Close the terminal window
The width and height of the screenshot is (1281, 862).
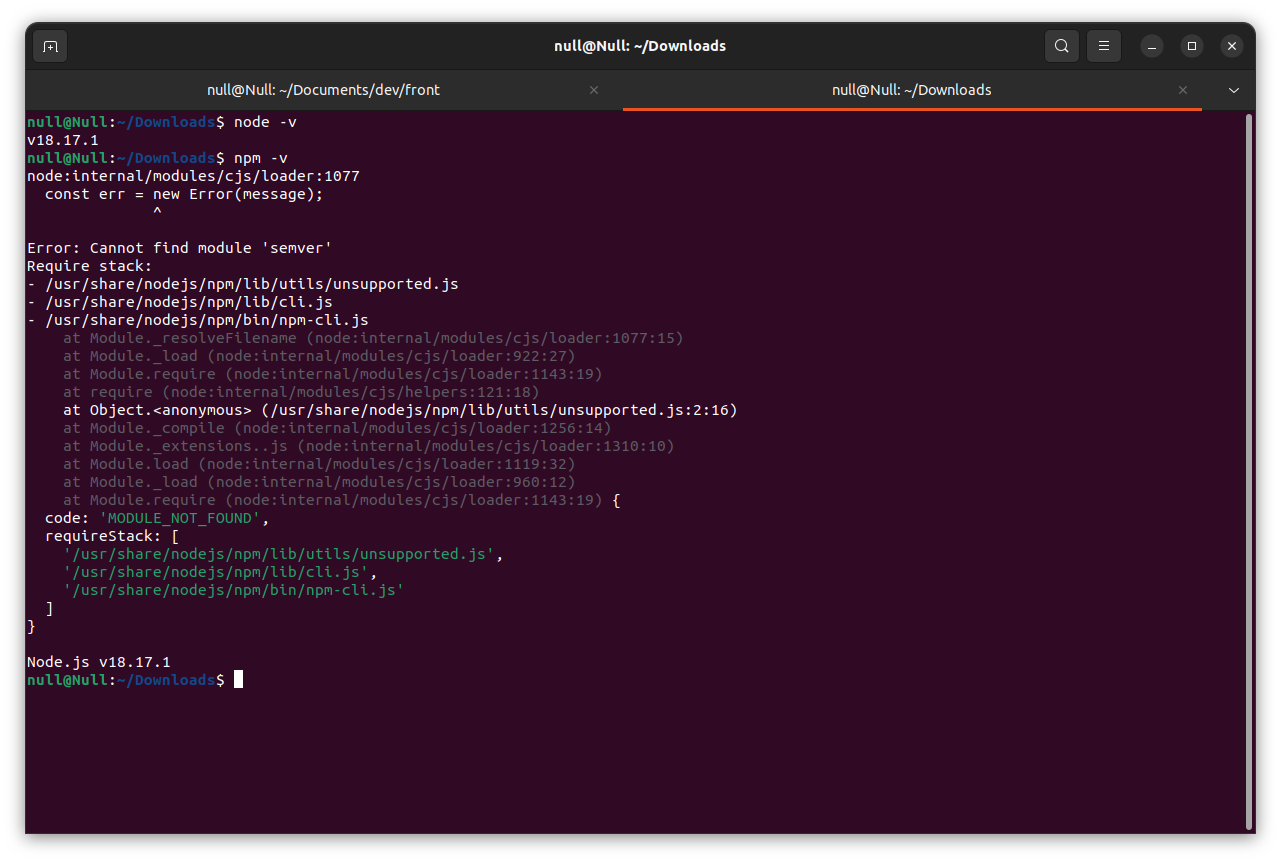click(x=1232, y=46)
